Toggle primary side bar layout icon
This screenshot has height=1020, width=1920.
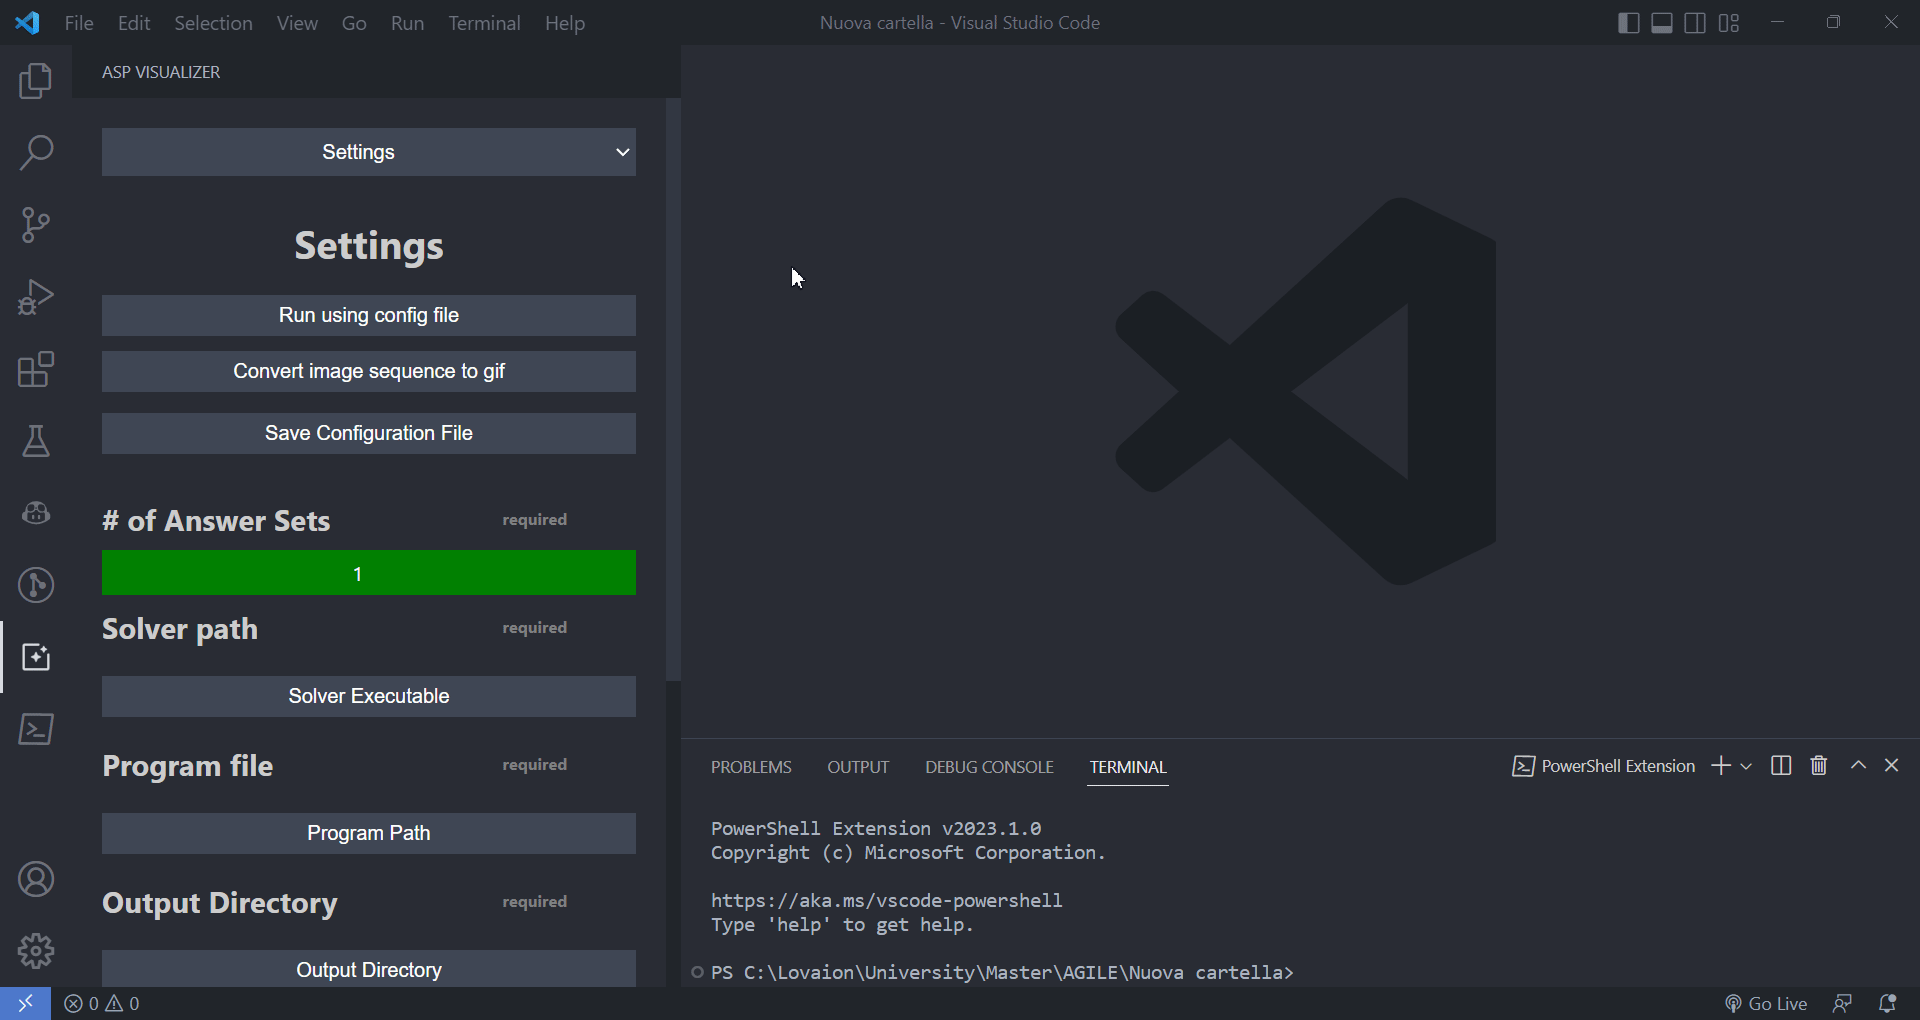(x=1628, y=23)
